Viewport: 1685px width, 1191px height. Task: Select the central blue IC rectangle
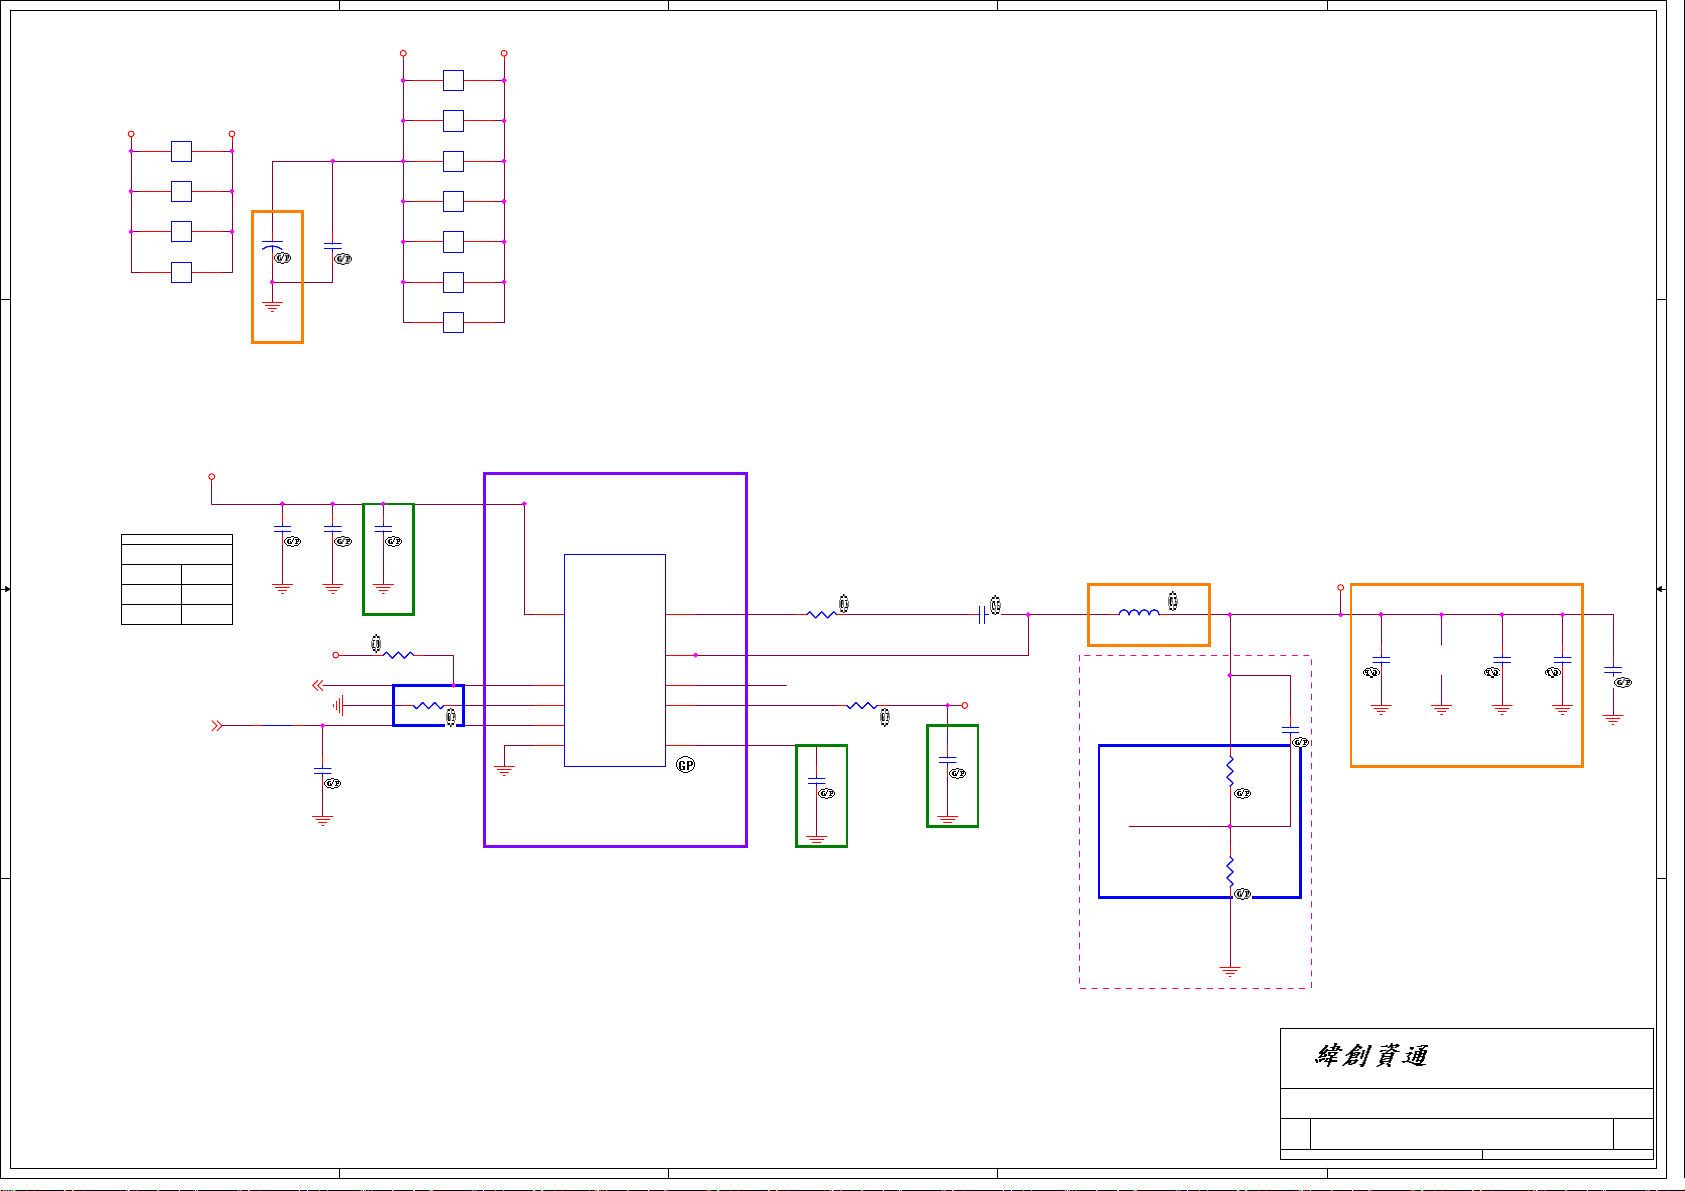(615, 660)
